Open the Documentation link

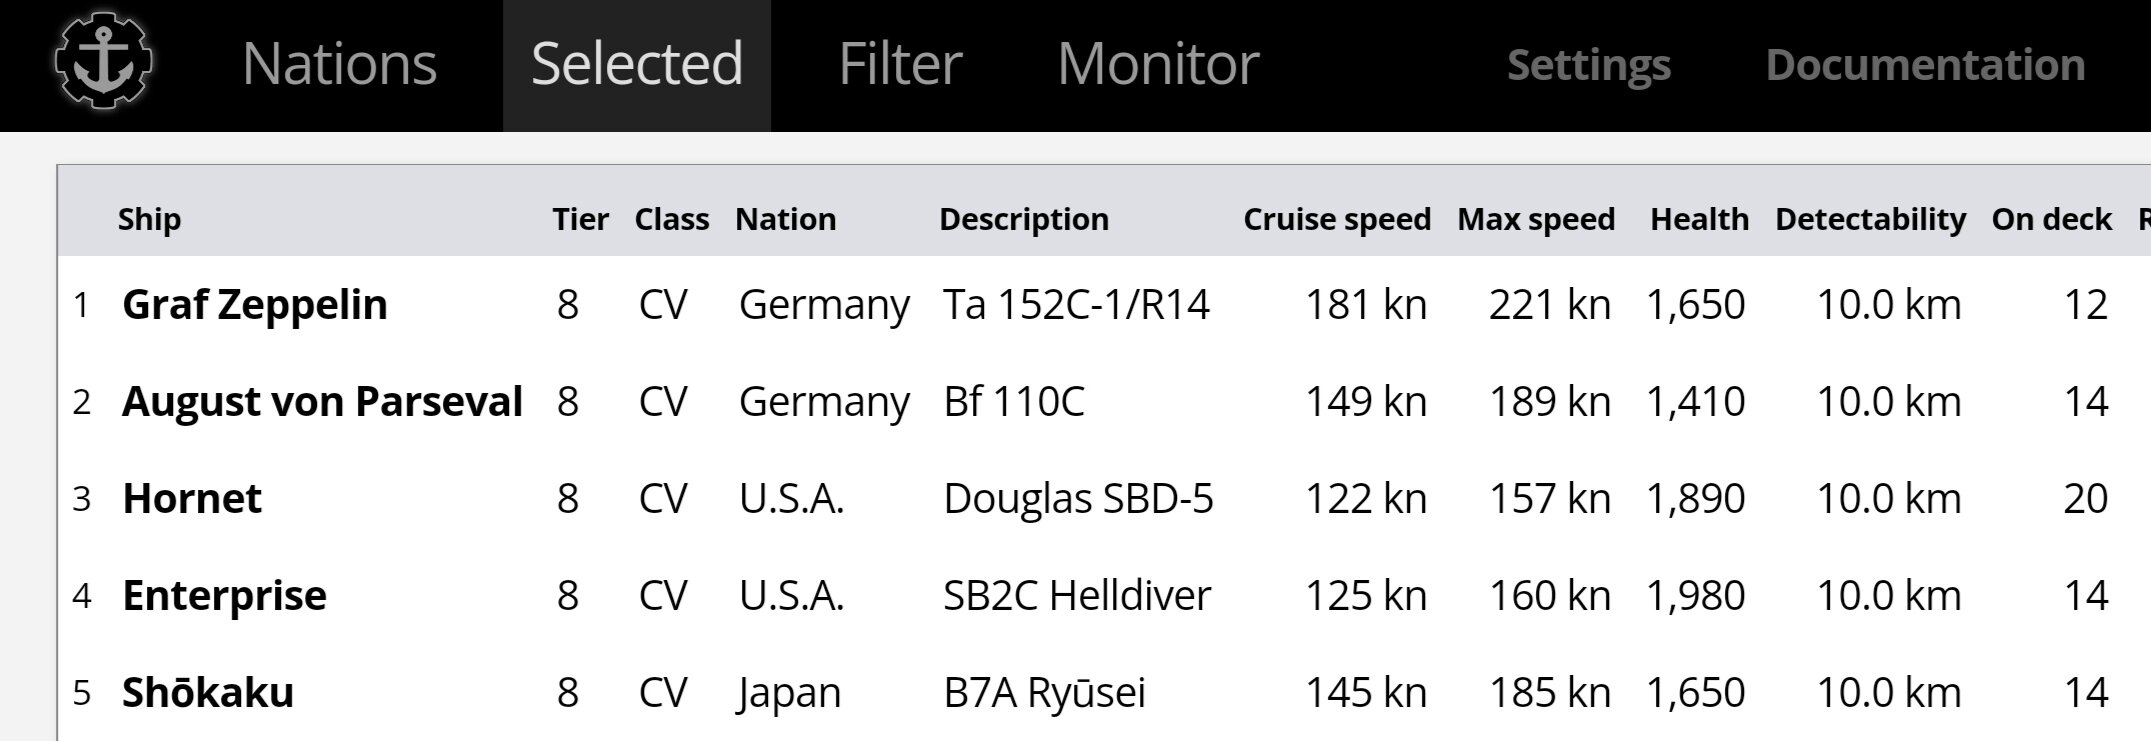pos(1925,65)
